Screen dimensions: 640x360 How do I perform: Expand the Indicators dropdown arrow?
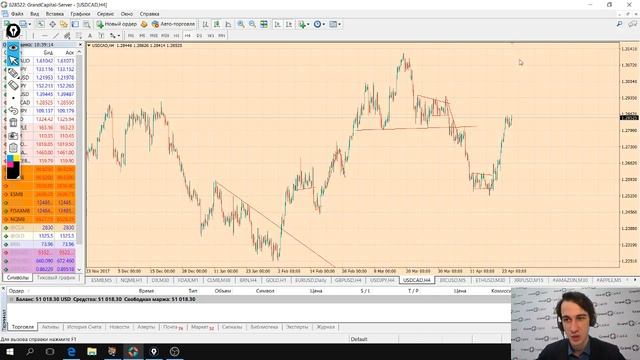pyautogui.click(x=308, y=24)
